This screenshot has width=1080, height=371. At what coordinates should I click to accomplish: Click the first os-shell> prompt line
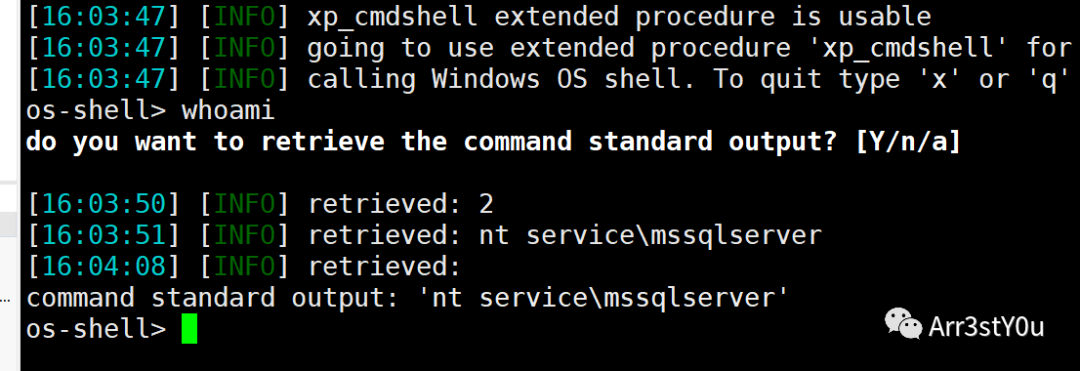click(150, 111)
